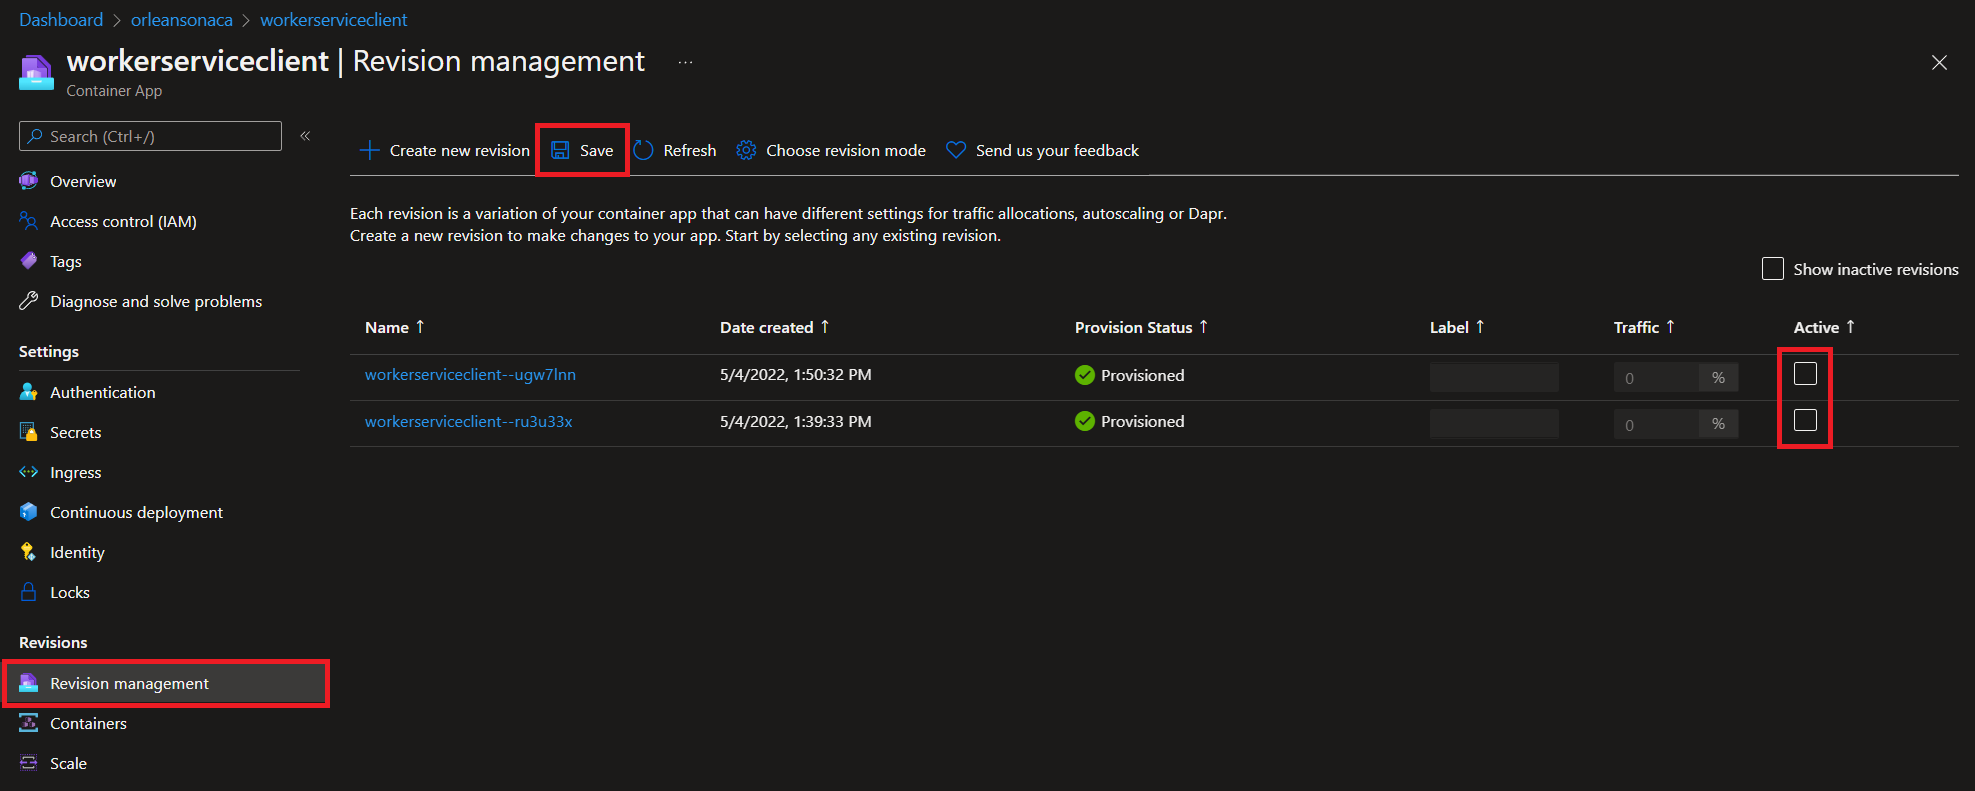This screenshot has height=791, width=1975.
Task: Click the Scale icon in sidebar
Action: 29,763
